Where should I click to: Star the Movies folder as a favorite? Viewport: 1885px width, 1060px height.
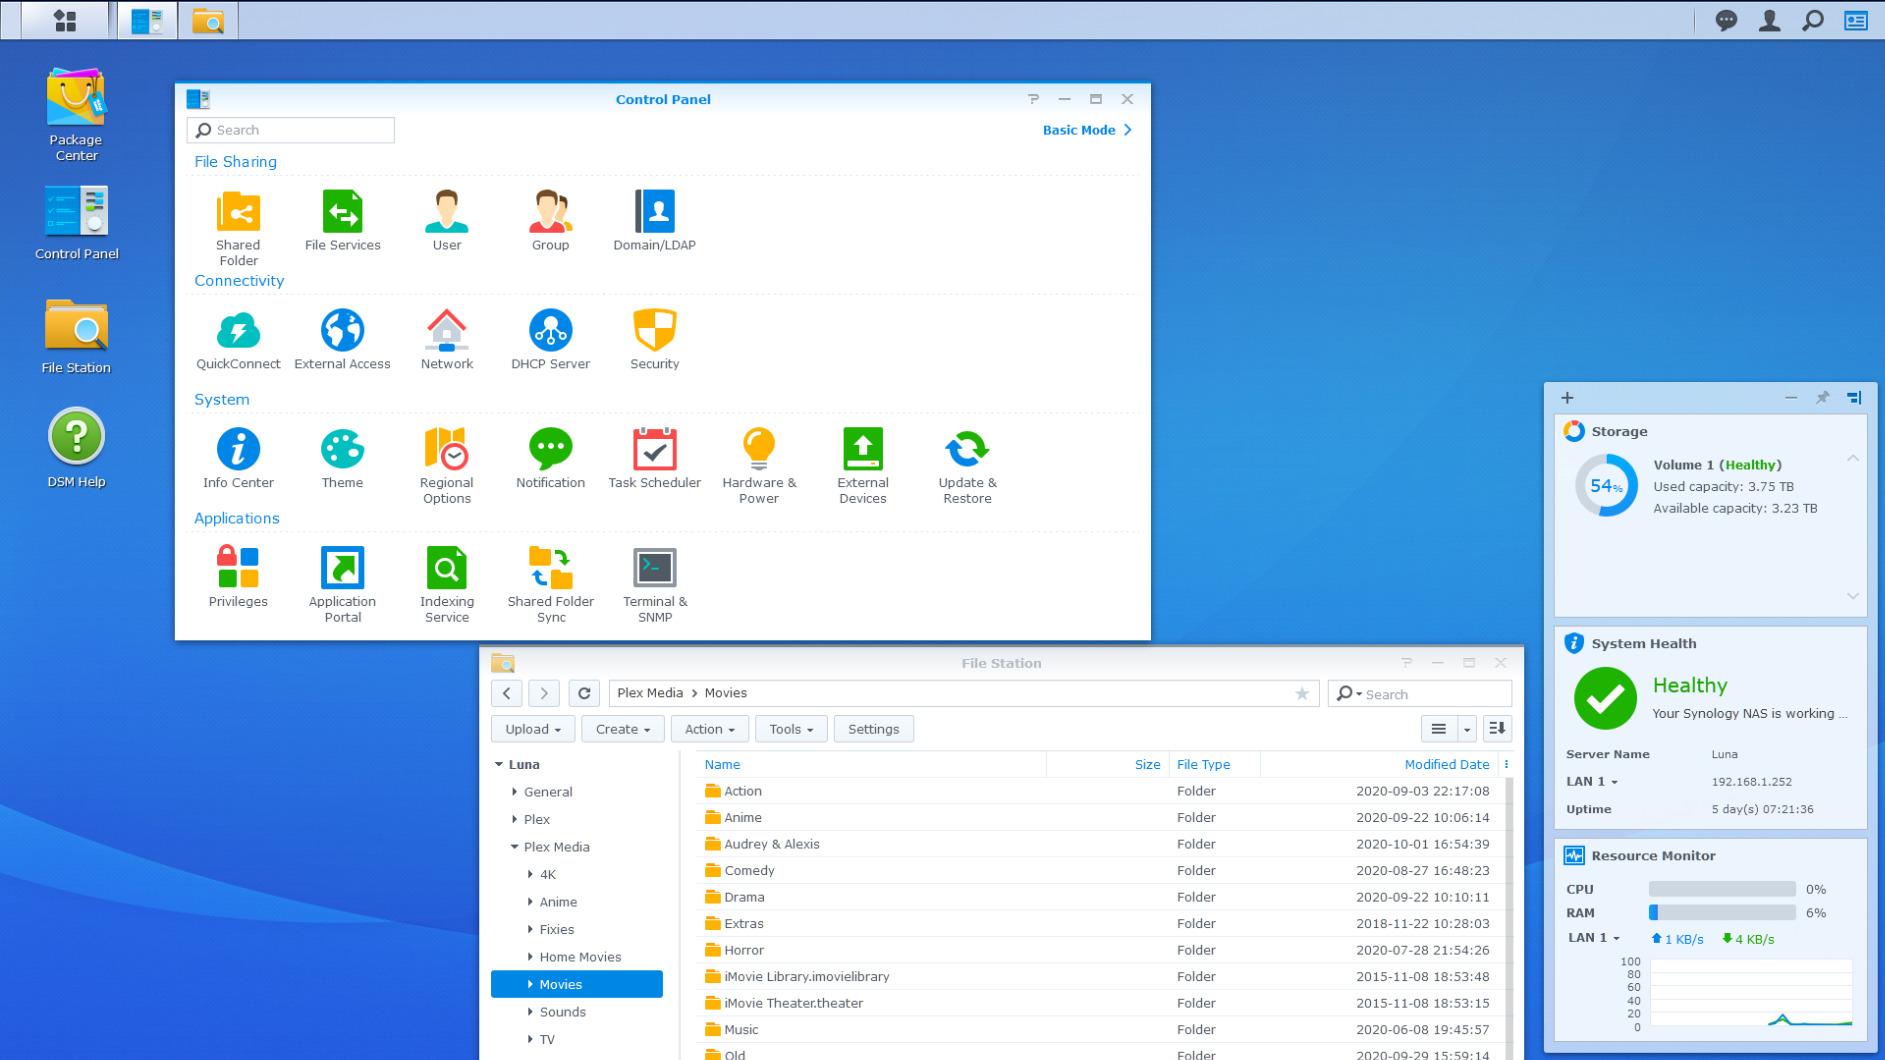pyautogui.click(x=1302, y=693)
